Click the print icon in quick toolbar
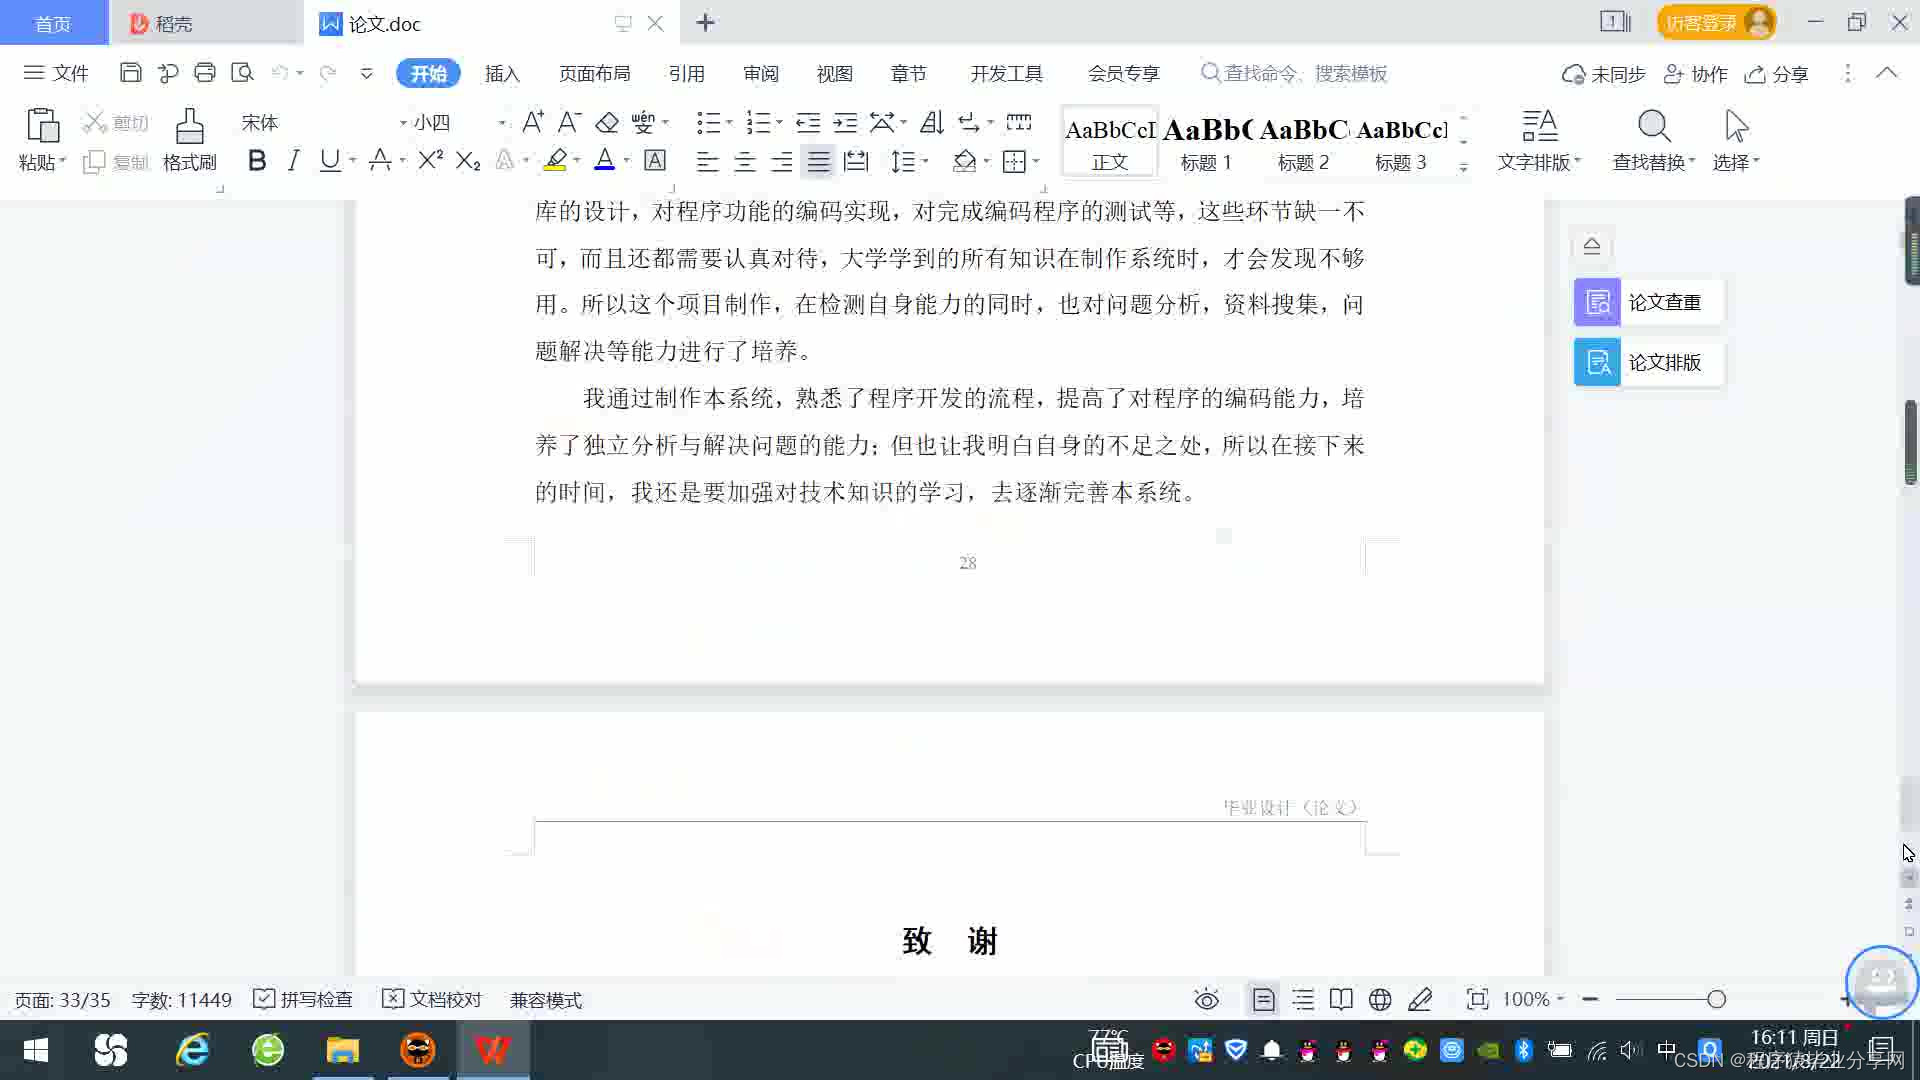1920x1080 pixels. click(x=205, y=73)
